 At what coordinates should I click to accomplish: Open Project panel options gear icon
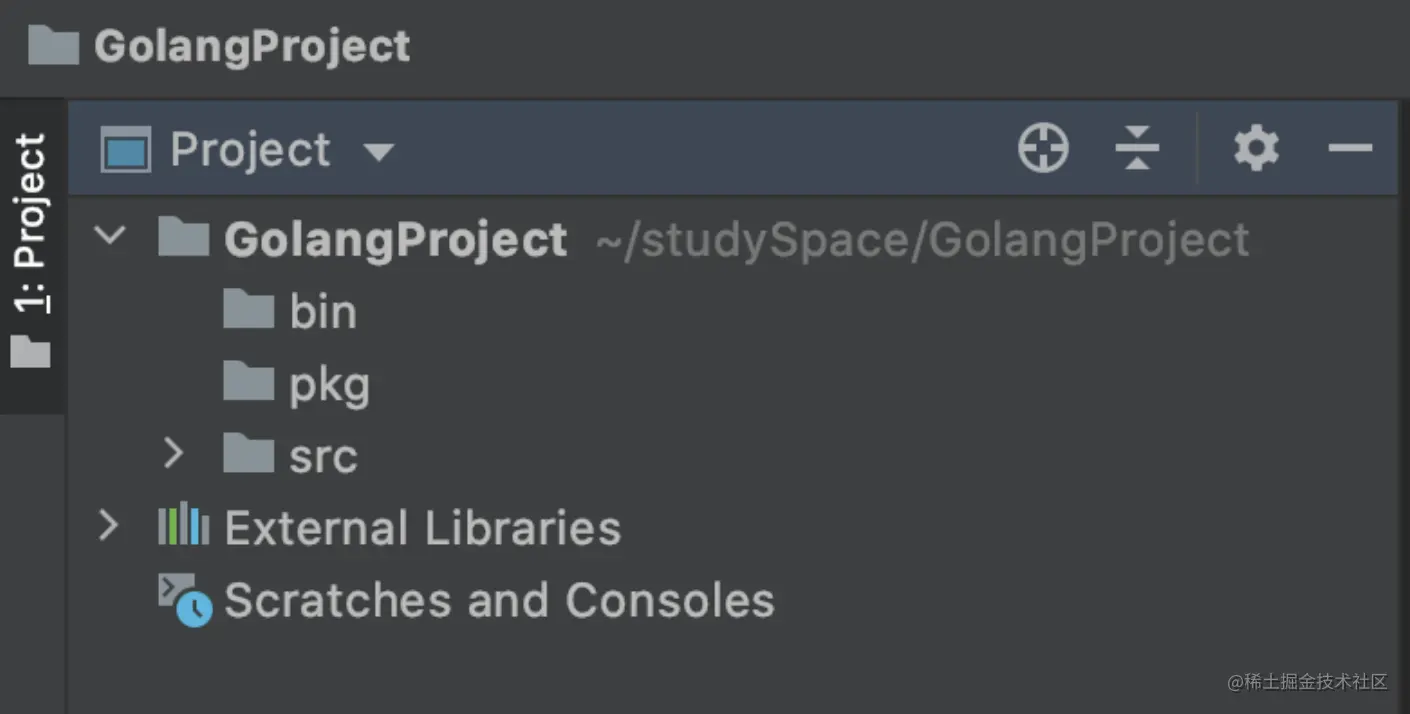[1255, 147]
